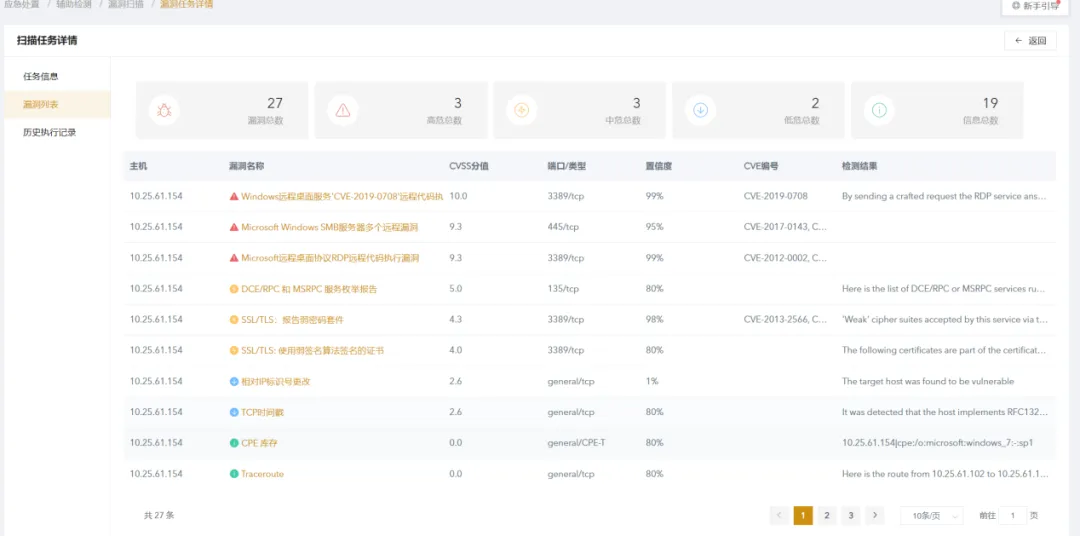Click the CVE-2013-2566 CVE cell
This screenshot has width=1080, height=536.
(x=786, y=320)
